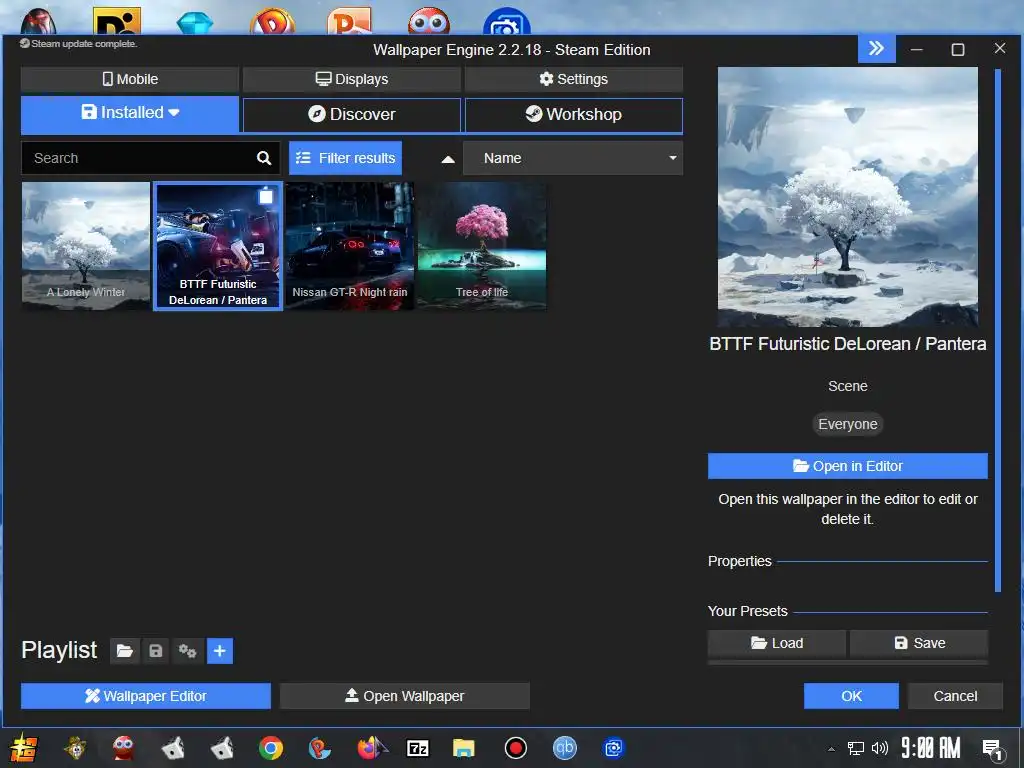Click the Start button on the taskbar
1024x768 pixels.
(x=24, y=748)
